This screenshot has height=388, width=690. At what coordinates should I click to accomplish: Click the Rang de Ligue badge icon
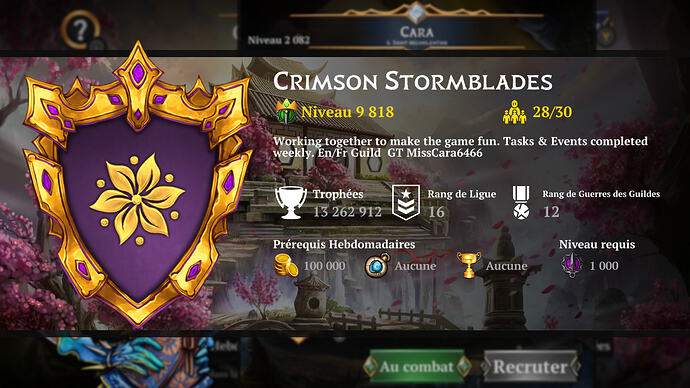pos(406,202)
